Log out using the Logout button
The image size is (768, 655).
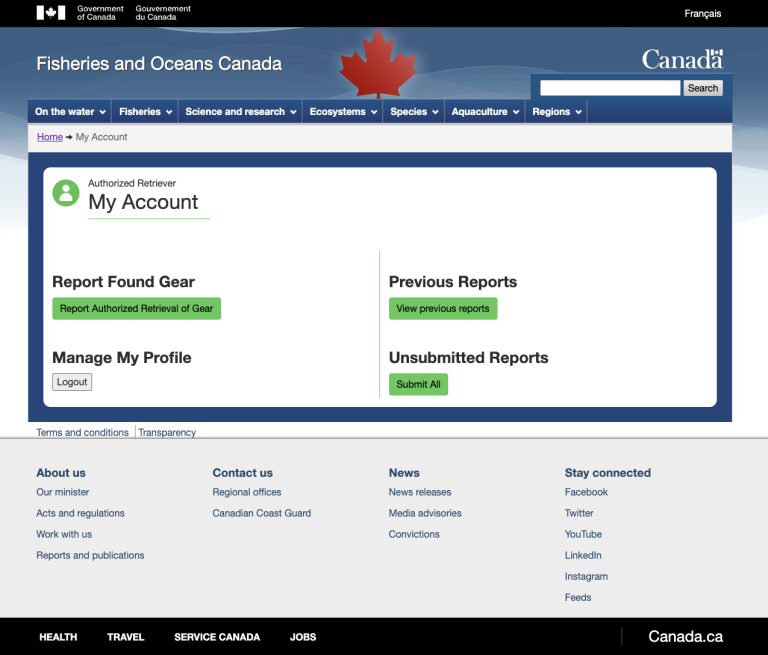(72, 382)
